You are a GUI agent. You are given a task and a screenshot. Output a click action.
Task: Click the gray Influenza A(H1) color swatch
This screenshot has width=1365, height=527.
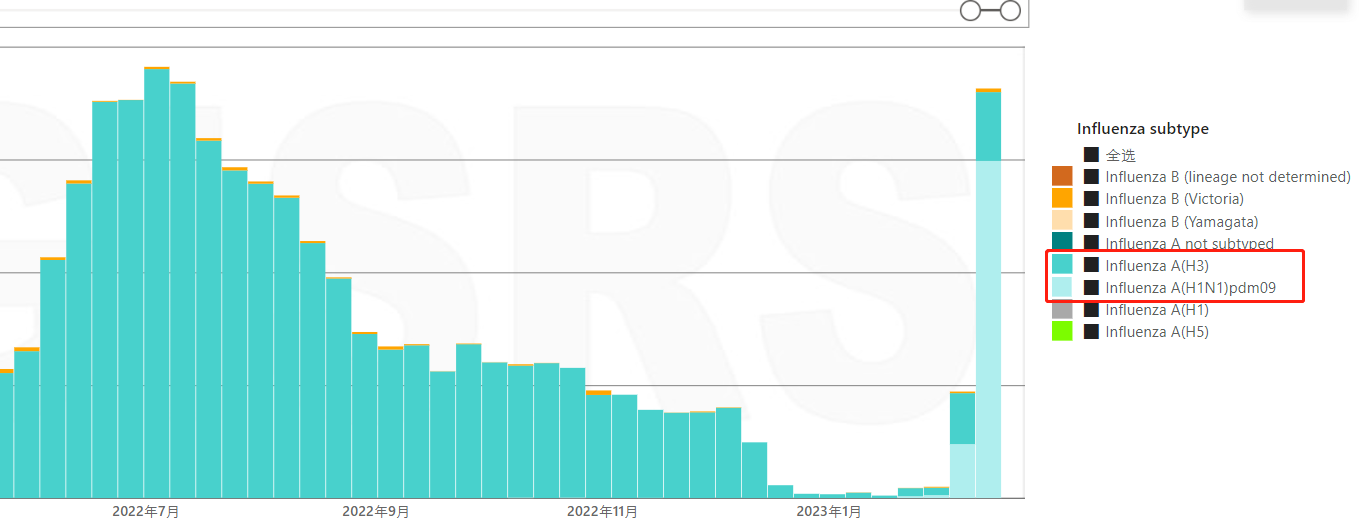coord(1061,311)
